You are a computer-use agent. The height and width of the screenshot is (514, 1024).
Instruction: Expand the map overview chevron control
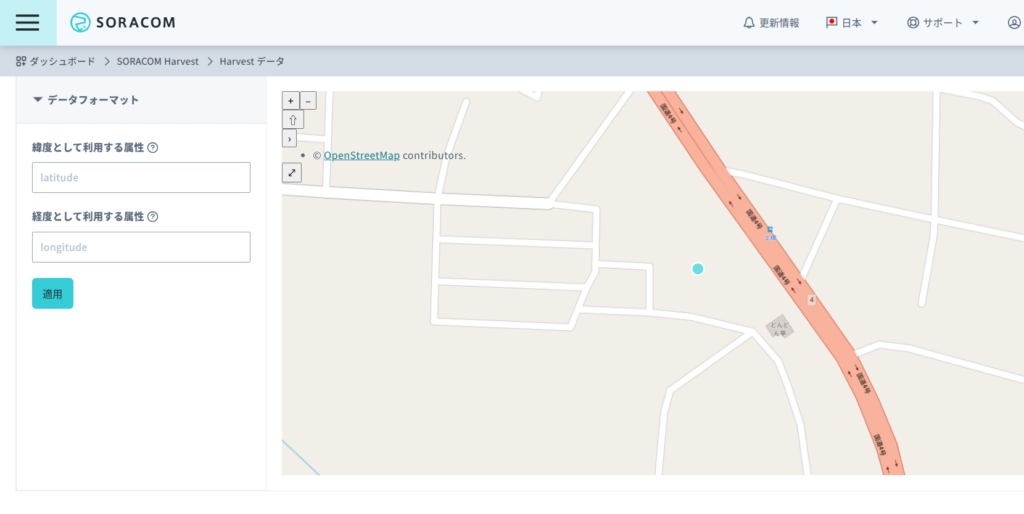point(289,138)
